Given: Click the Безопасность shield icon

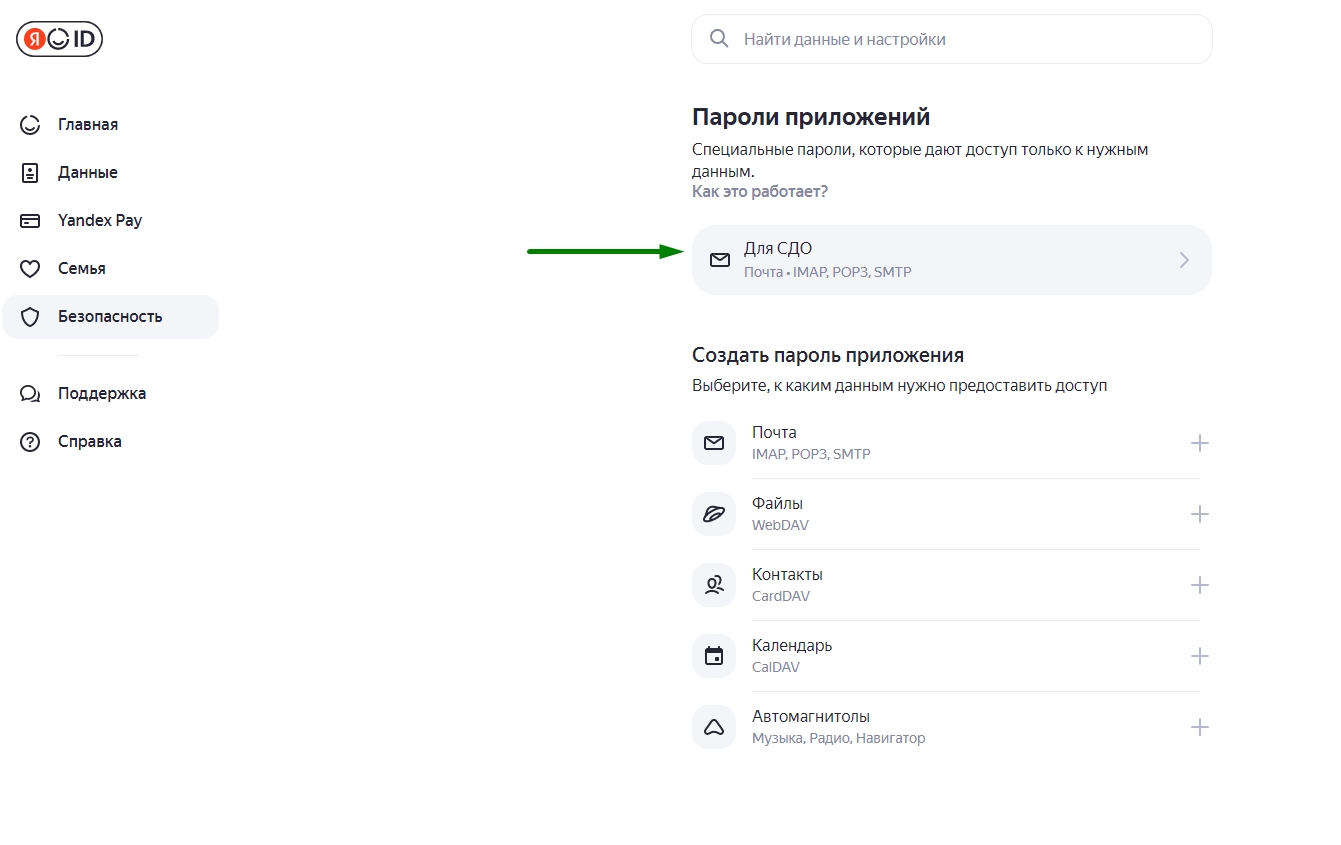Looking at the screenshot, I should tap(30, 317).
